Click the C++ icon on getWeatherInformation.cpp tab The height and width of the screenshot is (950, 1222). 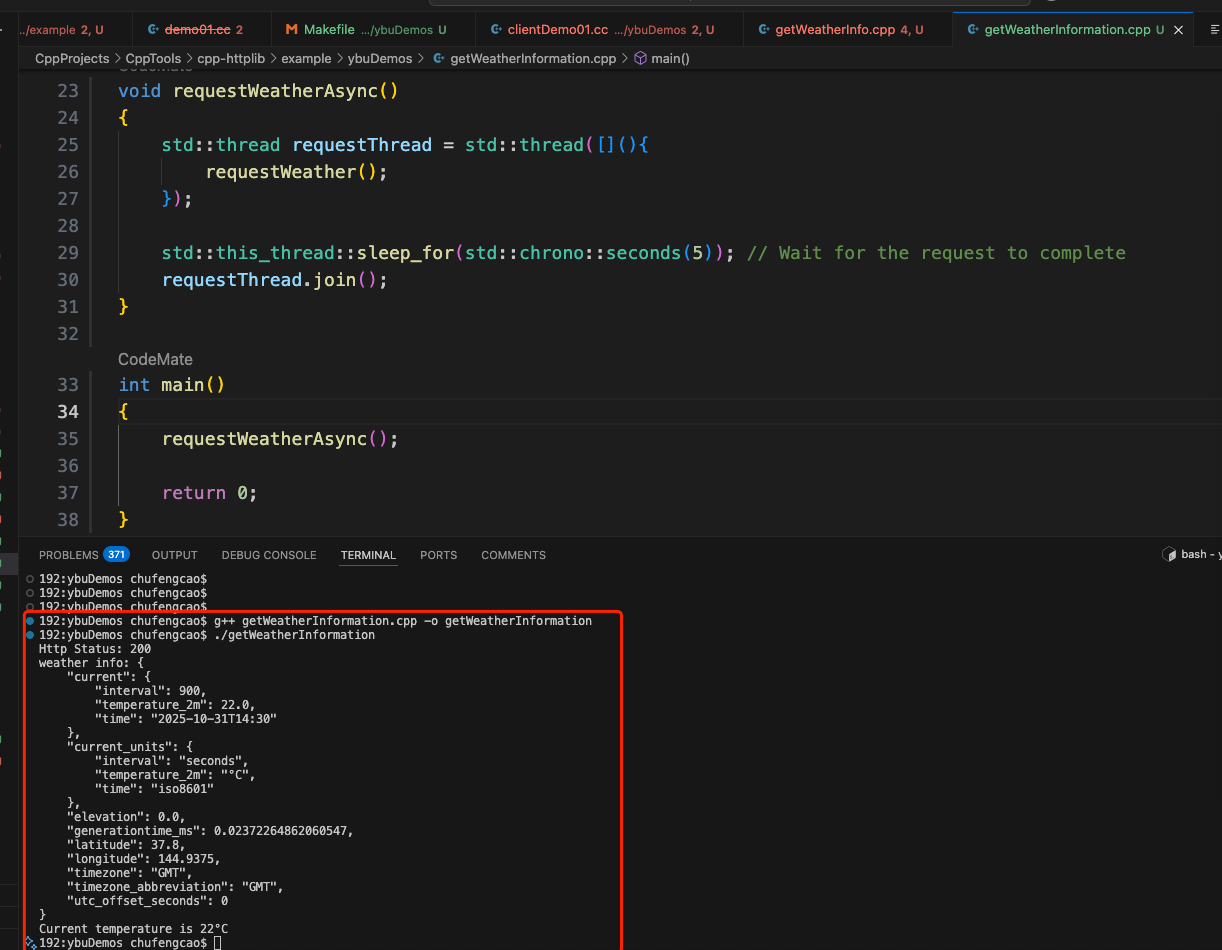click(973, 30)
